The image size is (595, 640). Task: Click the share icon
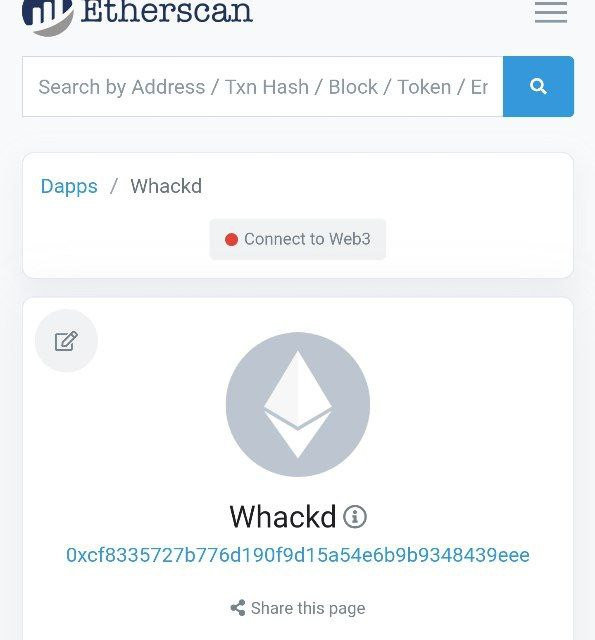pyautogui.click(x=238, y=608)
